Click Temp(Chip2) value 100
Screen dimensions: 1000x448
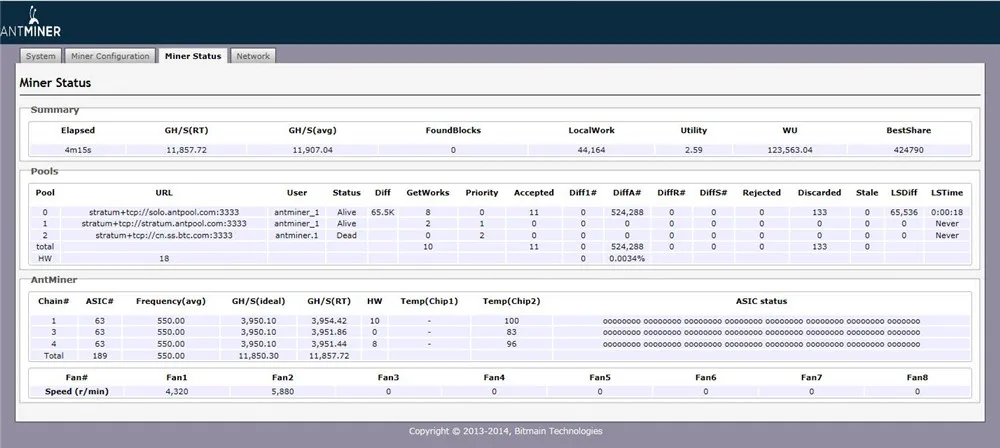click(511, 321)
